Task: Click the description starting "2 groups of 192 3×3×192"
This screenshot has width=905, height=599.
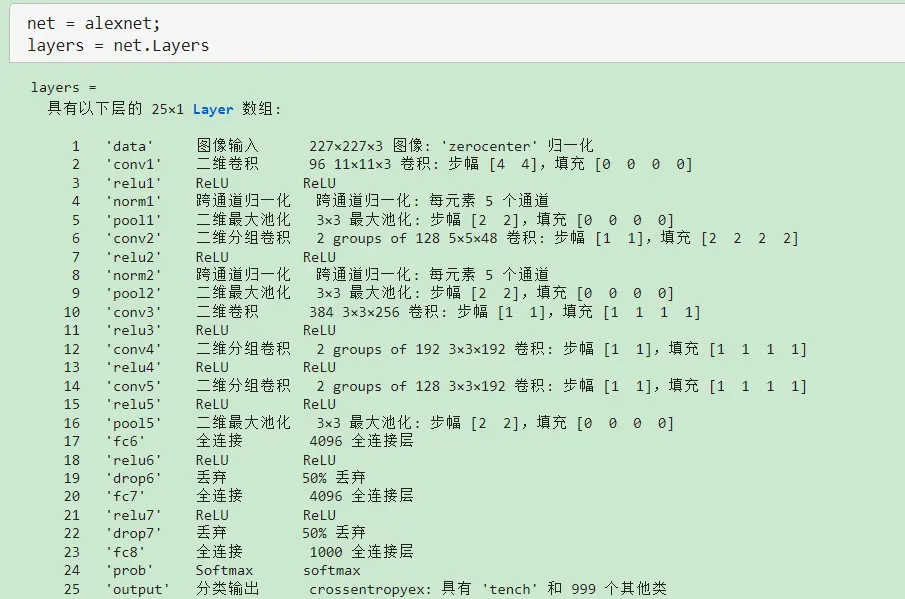Action: click(x=562, y=349)
